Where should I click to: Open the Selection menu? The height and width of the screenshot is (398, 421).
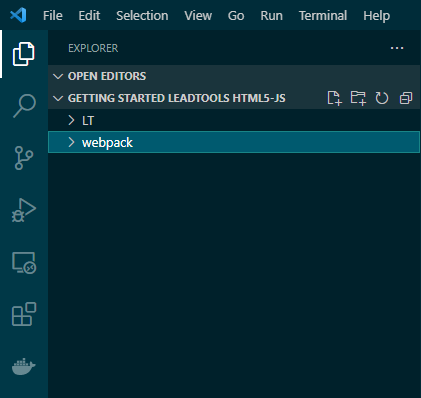point(142,15)
